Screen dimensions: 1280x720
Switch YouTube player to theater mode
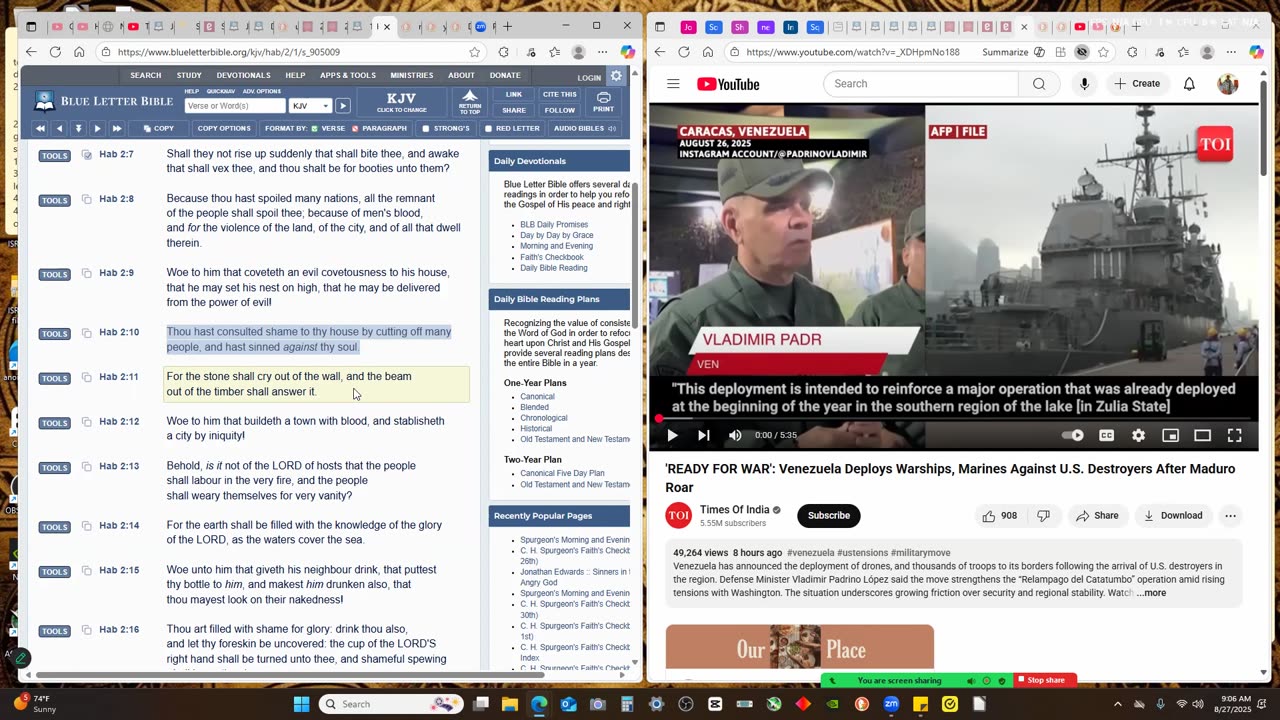tap(1202, 435)
